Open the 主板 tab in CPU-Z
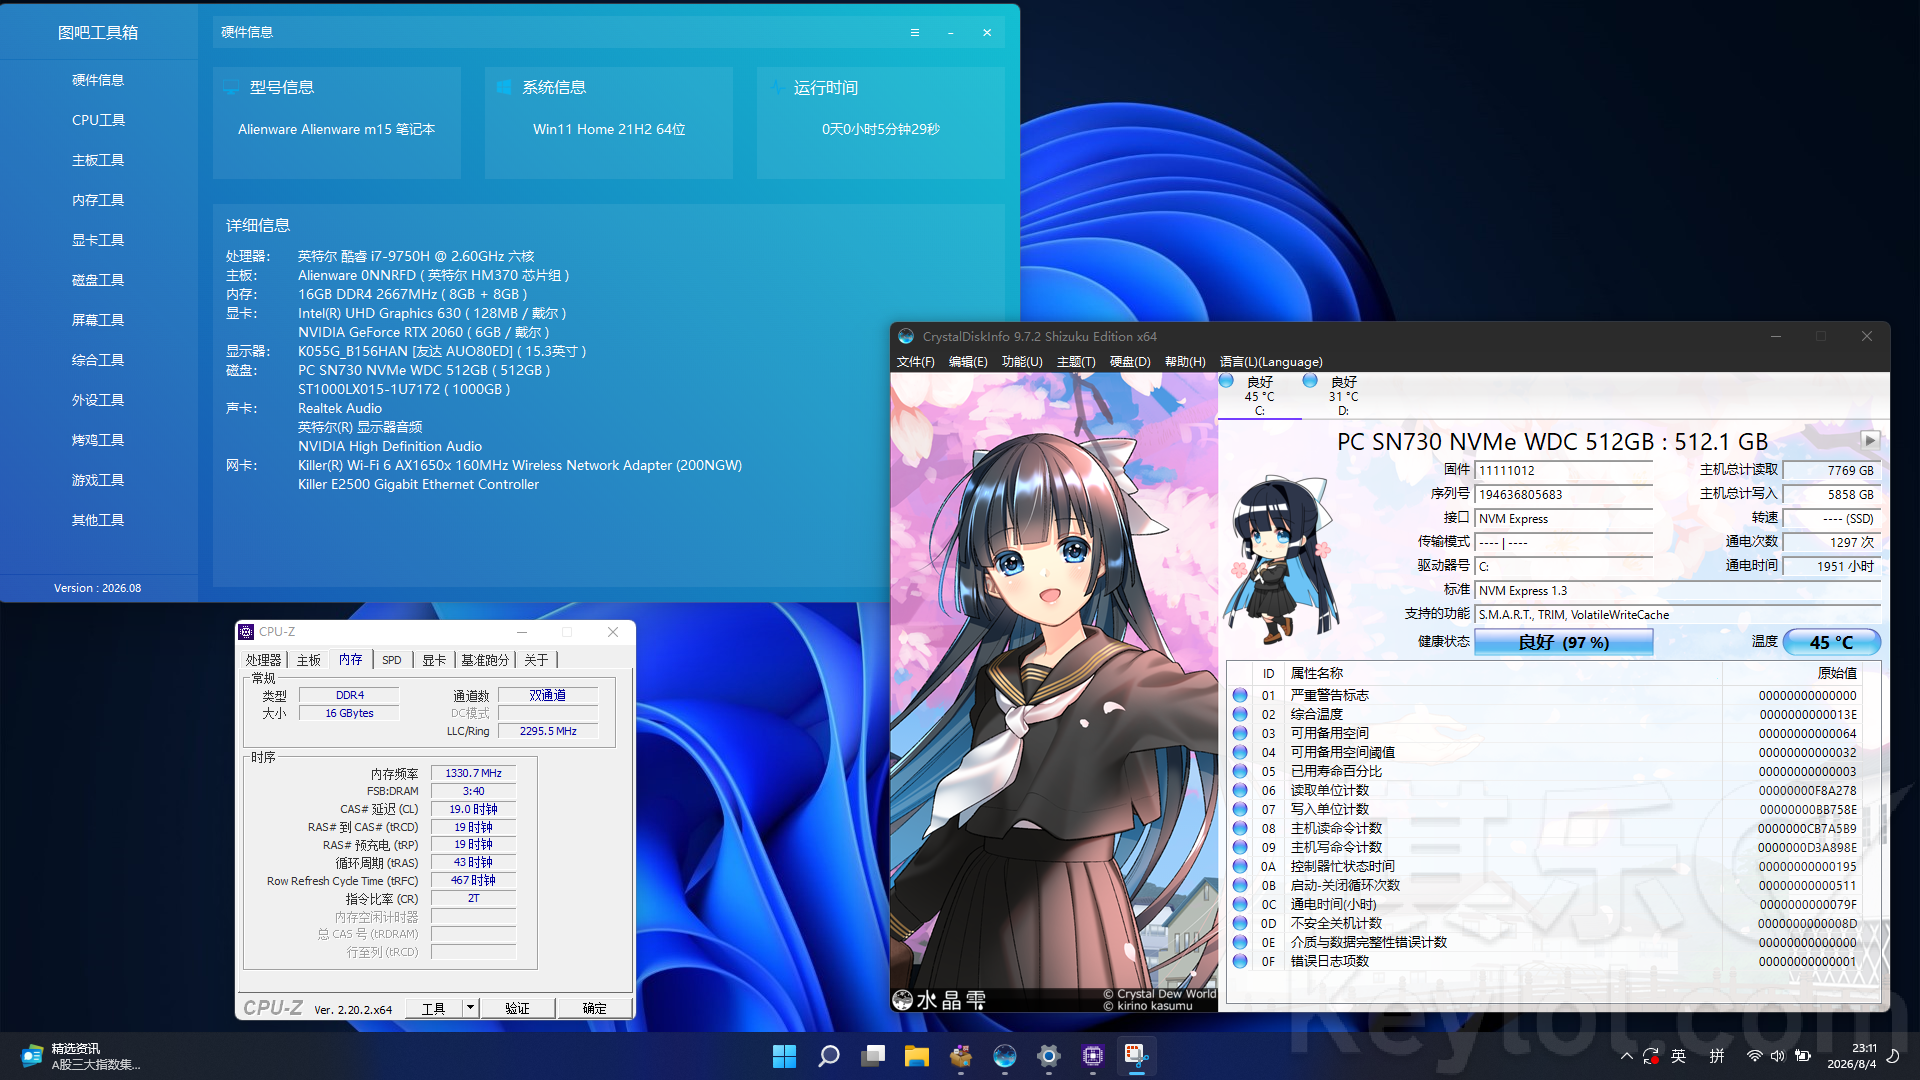The height and width of the screenshot is (1080, 1920). point(309,660)
